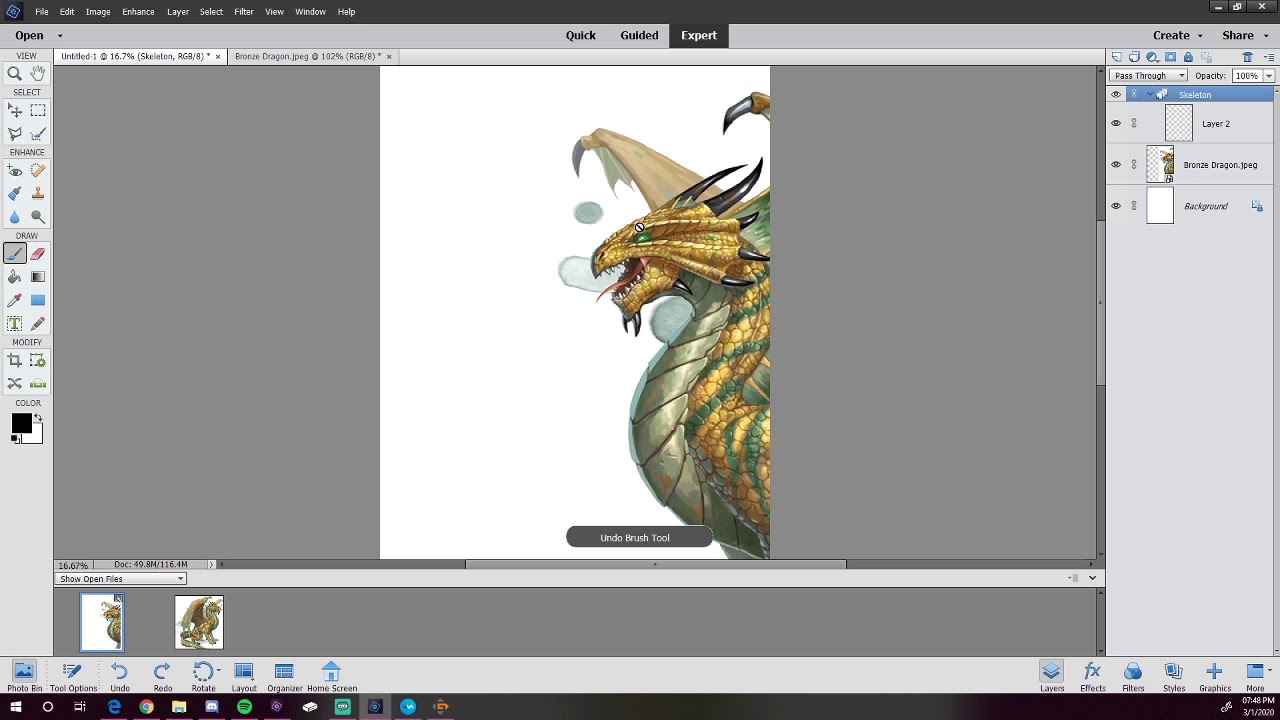Select the Rectangular Marquee tool
The image size is (1280, 720).
coord(38,111)
